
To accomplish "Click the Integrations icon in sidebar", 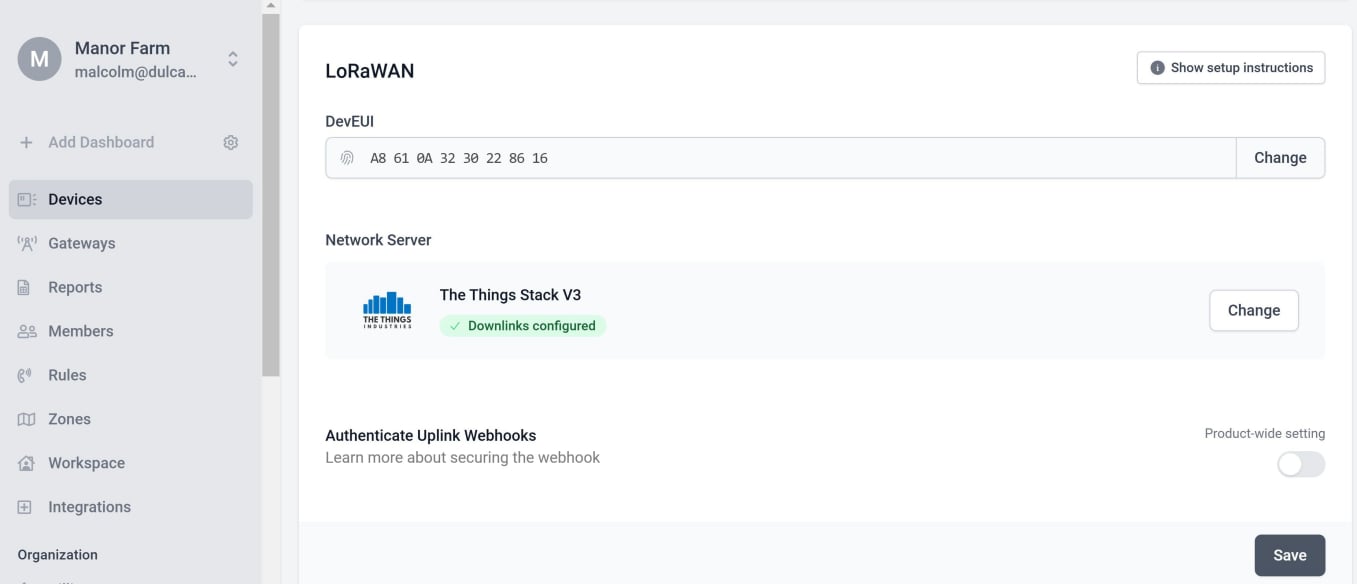I will tap(26, 506).
